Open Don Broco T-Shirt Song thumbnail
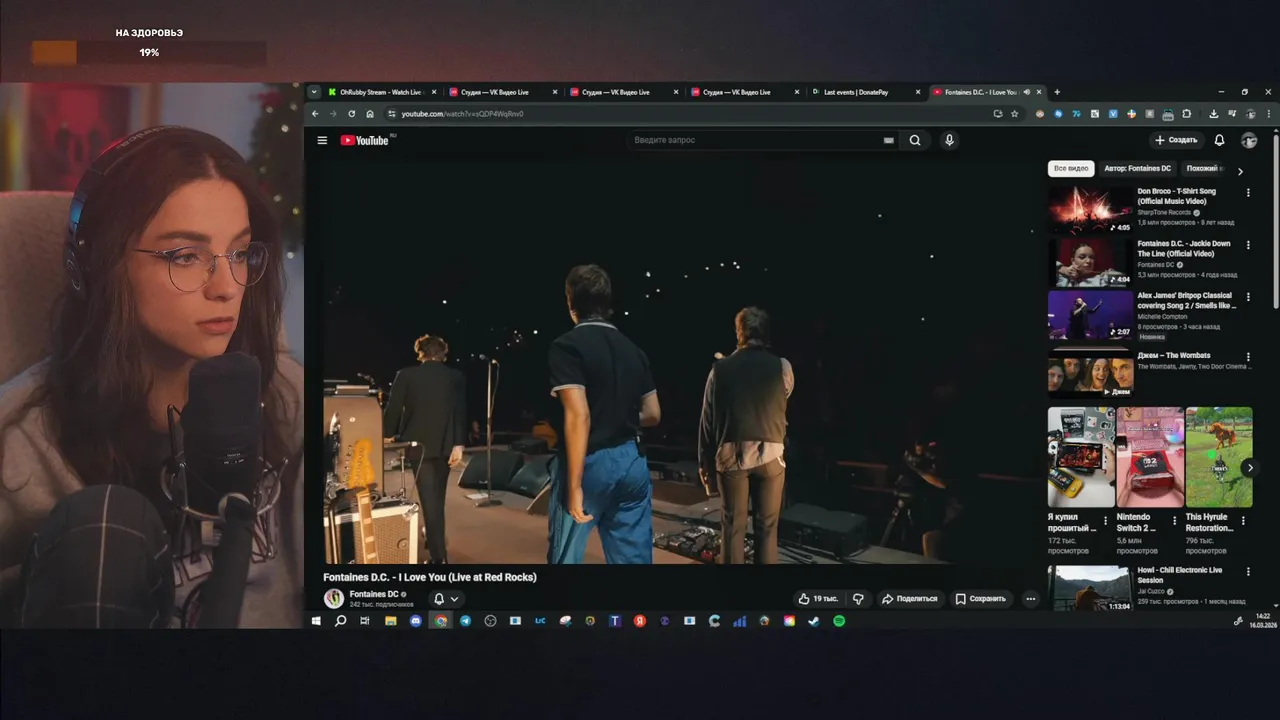Screen dimensions: 1280x720 [x=1090, y=209]
